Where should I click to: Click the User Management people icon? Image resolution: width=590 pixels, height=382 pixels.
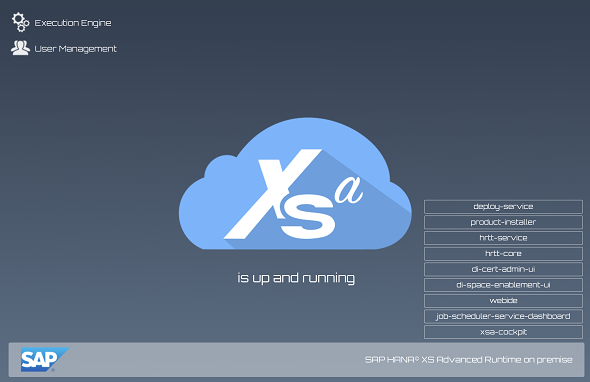pos(20,48)
